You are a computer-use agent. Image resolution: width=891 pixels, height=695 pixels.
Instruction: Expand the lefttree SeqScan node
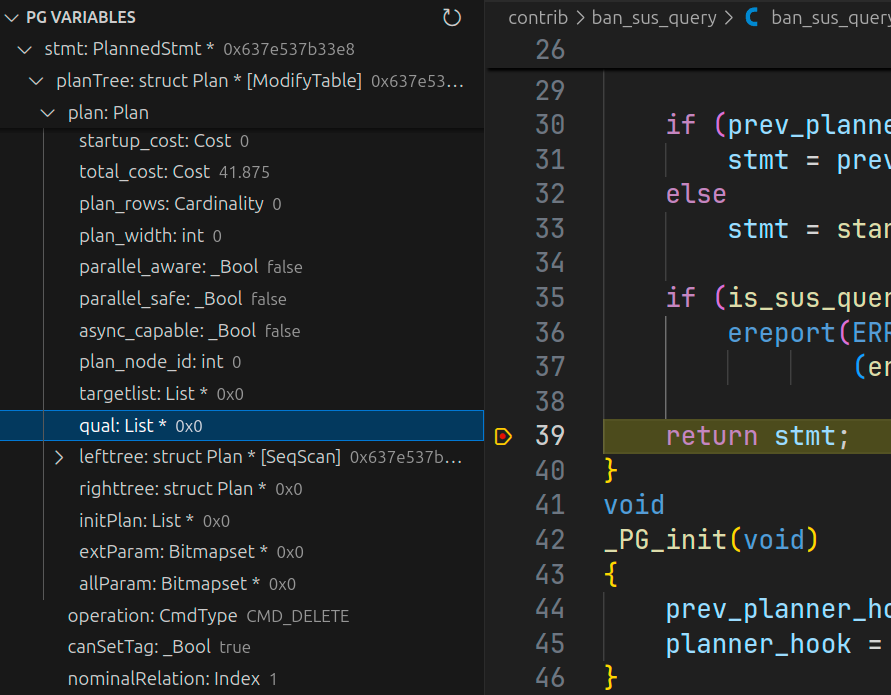click(x=59, y=457)
